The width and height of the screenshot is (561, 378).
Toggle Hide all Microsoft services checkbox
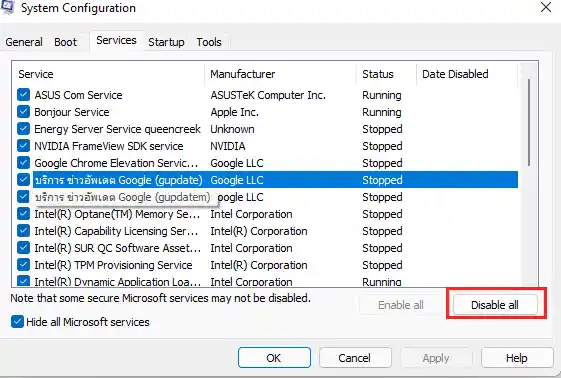point(17,322)
